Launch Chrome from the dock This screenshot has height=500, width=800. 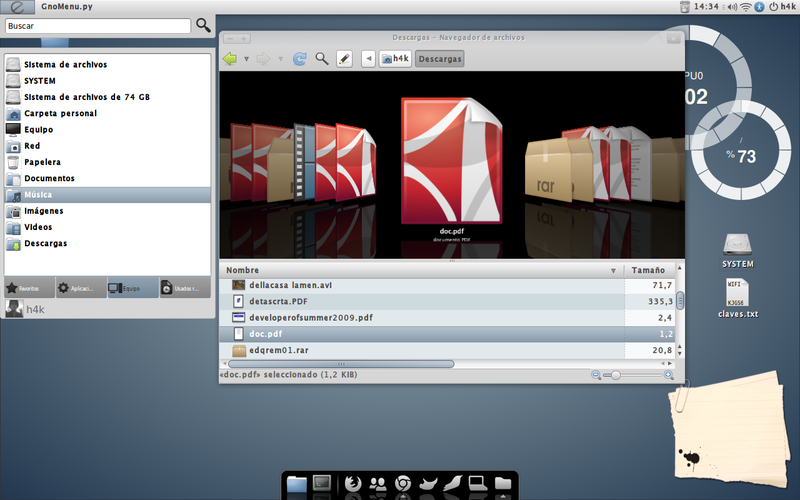403,483
